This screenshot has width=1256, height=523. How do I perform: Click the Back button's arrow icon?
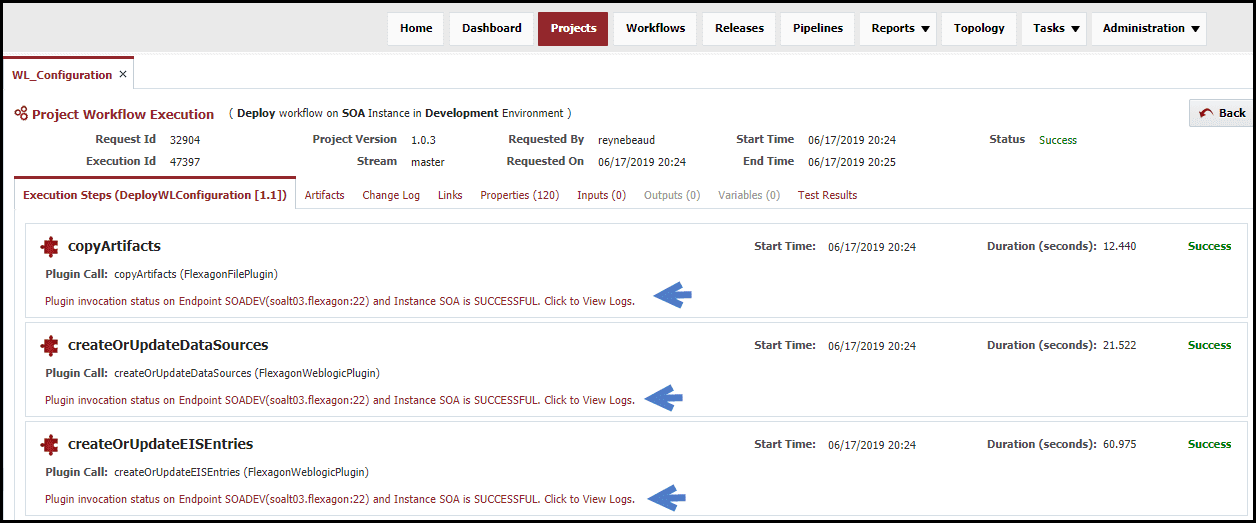(1206, 113)
